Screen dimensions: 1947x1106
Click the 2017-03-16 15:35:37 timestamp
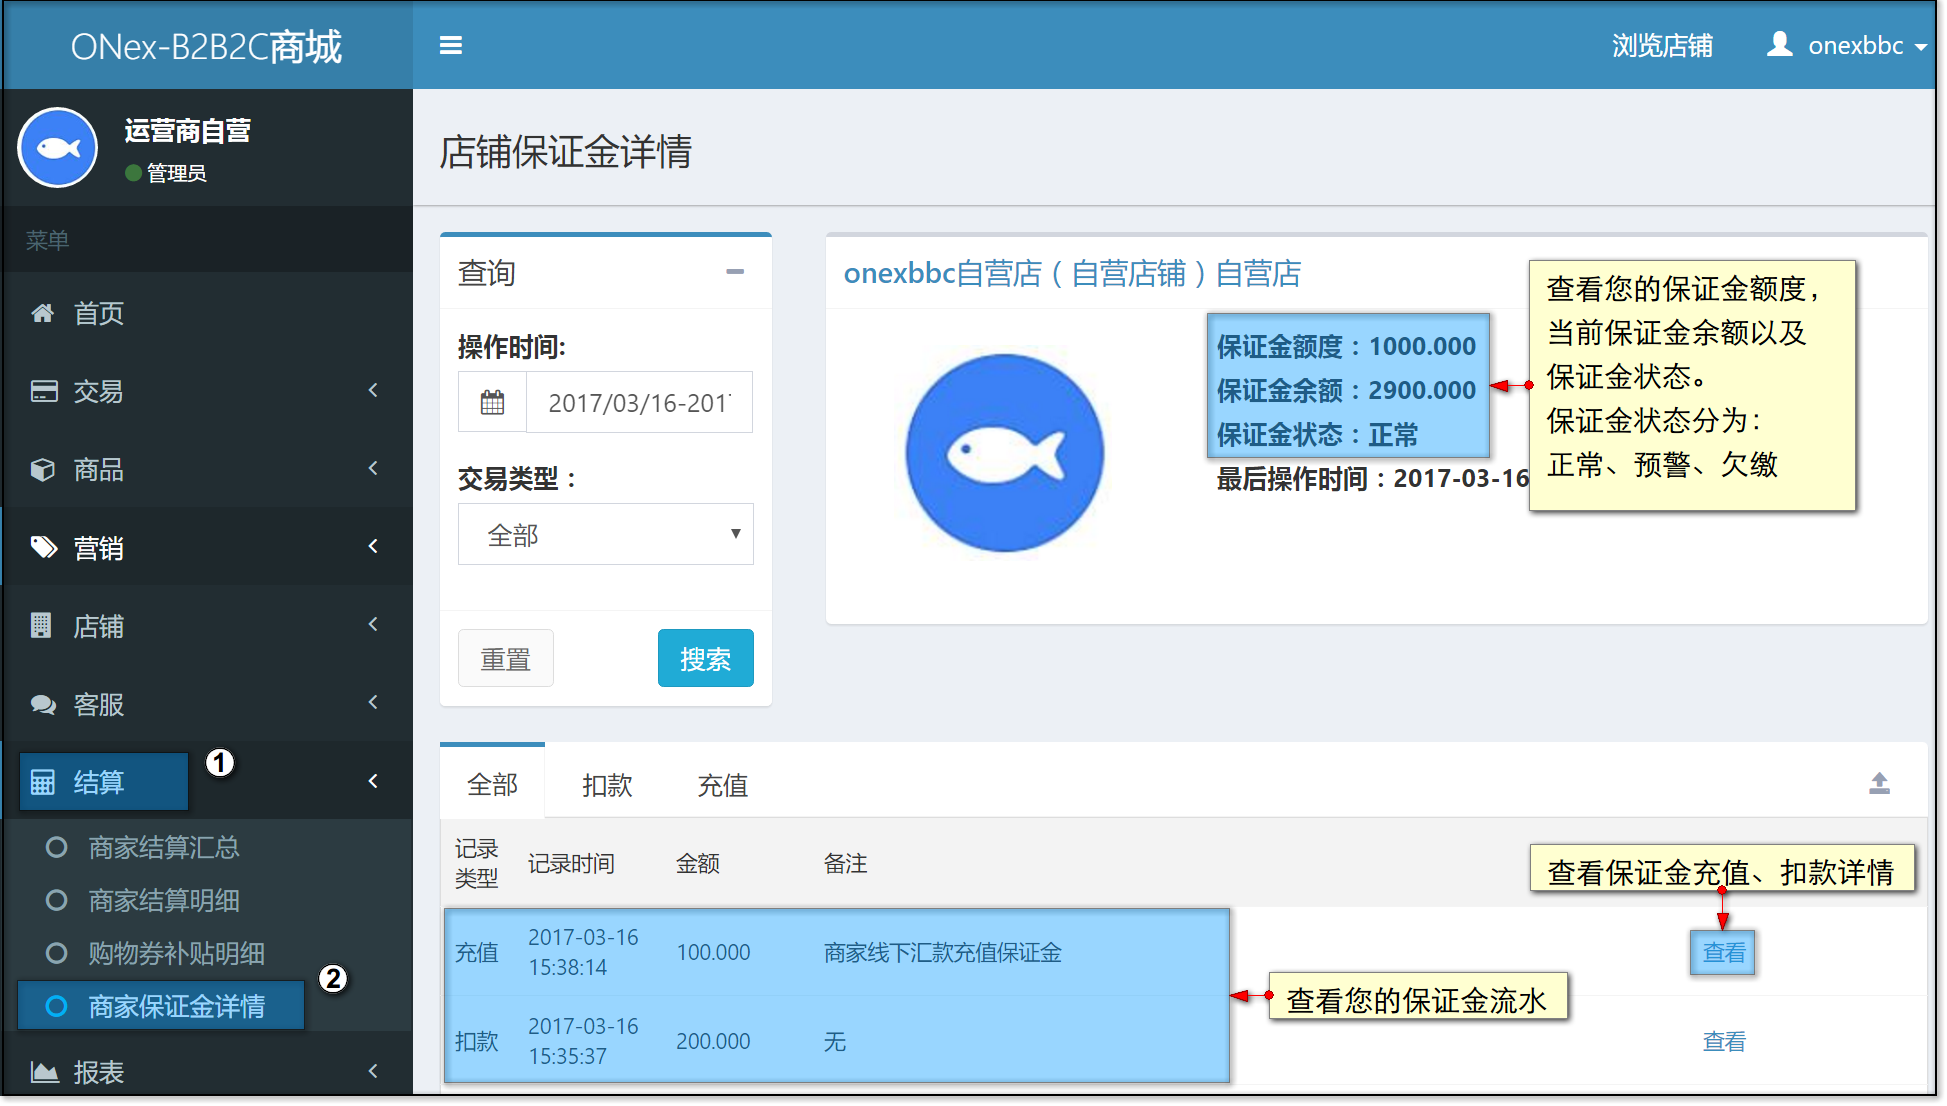tap(583, 1041)
